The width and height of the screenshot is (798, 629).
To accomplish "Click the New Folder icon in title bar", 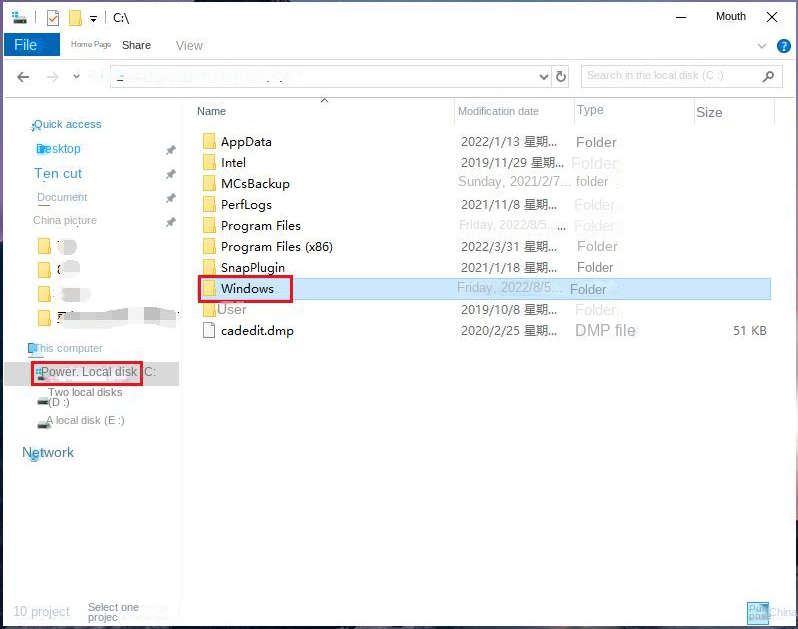I will (75, 18).
